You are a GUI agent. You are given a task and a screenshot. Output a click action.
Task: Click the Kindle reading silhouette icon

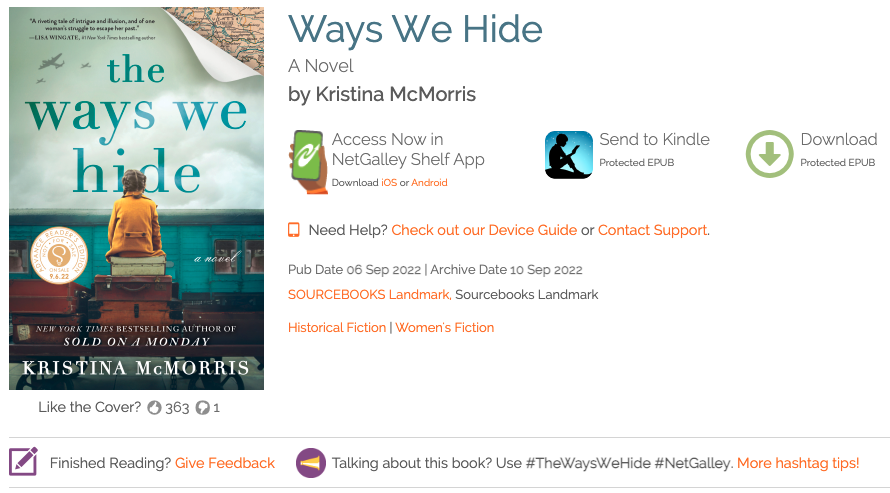tap(569, 154)
